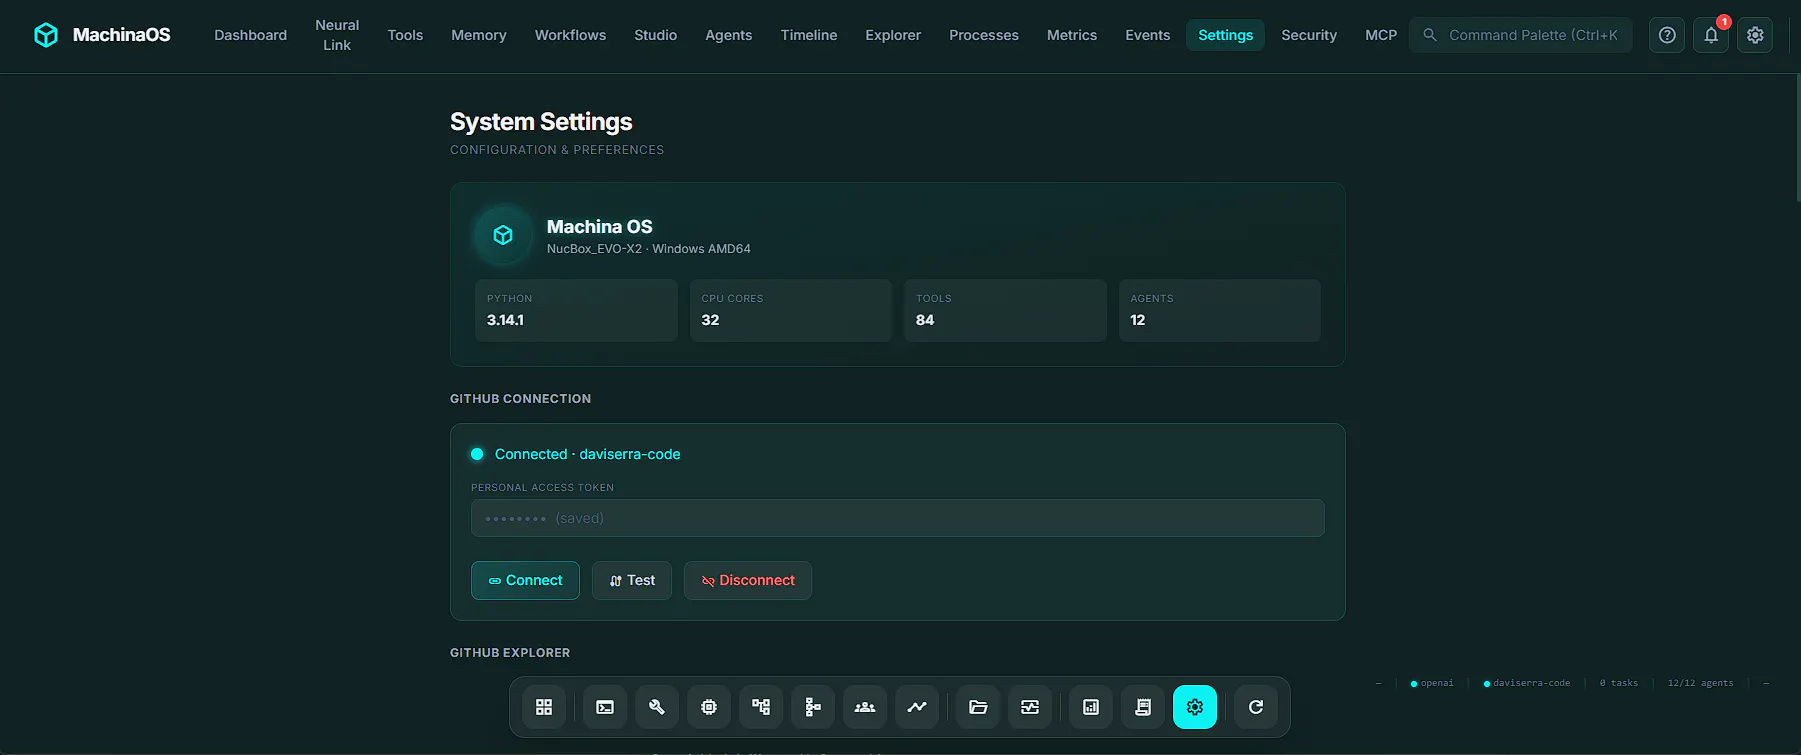The width and height of the screenshot is (1801, 755).
Task: Click the highlighted cyan gear in the dock
Action: 1195,707
